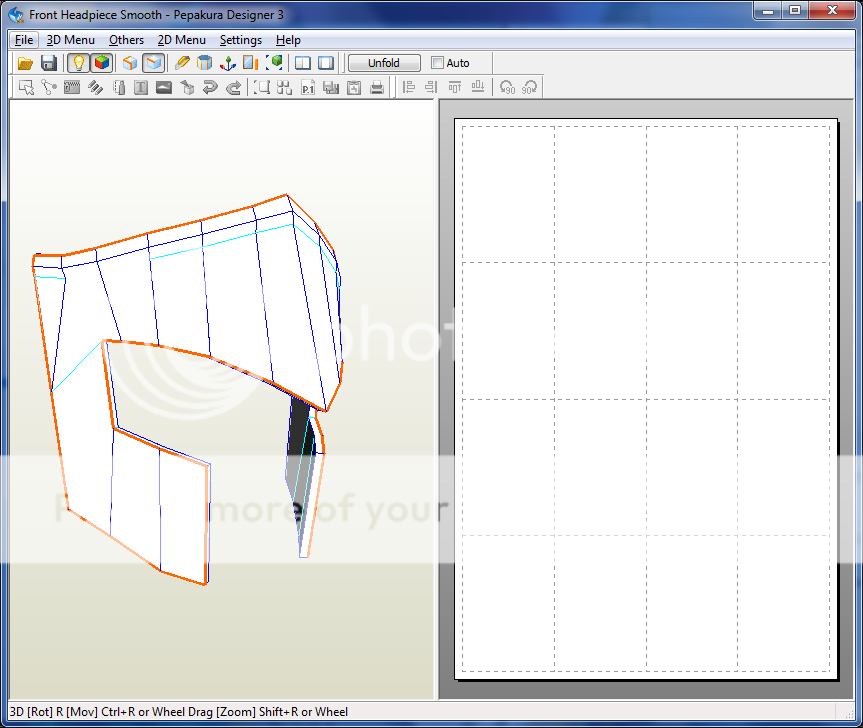Image resolution: width=863 pixels, height=728 pixels.
Task: Click the edge color pencil tool icon
Action: tap(95, 87)
